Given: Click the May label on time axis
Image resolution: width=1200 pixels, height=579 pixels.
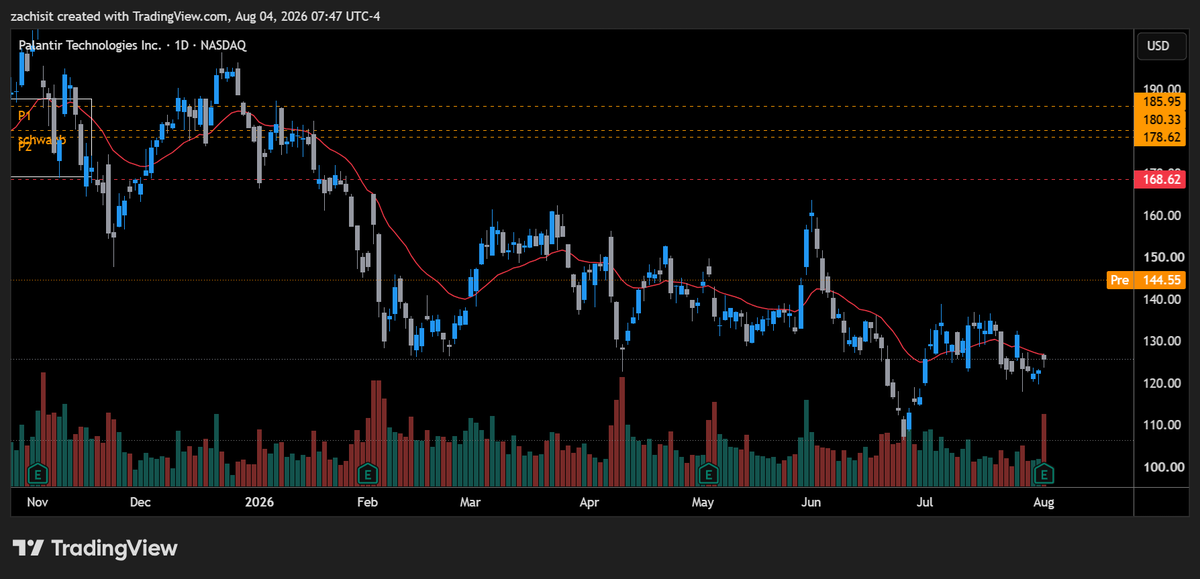Looking at the screenshot, I should click(x=703, y=502).
